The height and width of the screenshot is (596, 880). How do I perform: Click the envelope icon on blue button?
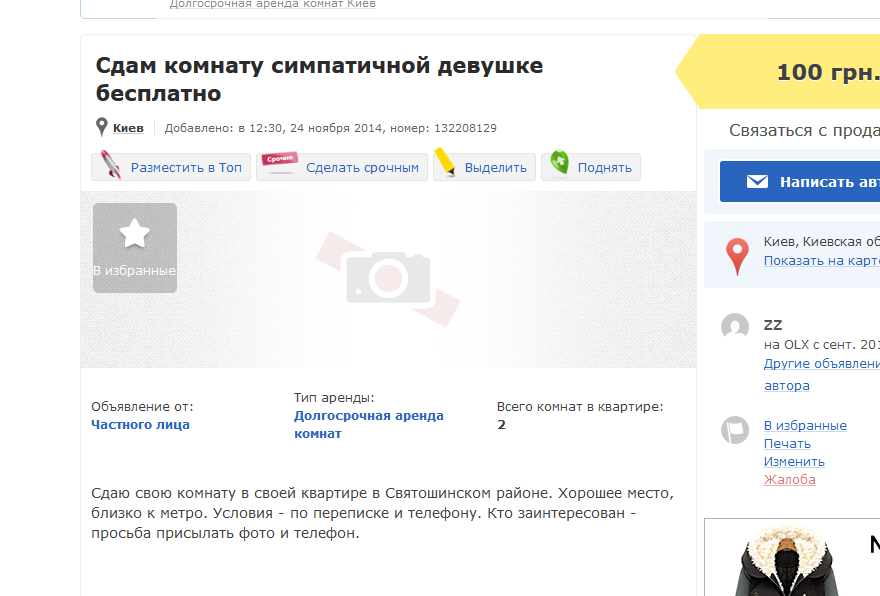click(x=757, y=182)
